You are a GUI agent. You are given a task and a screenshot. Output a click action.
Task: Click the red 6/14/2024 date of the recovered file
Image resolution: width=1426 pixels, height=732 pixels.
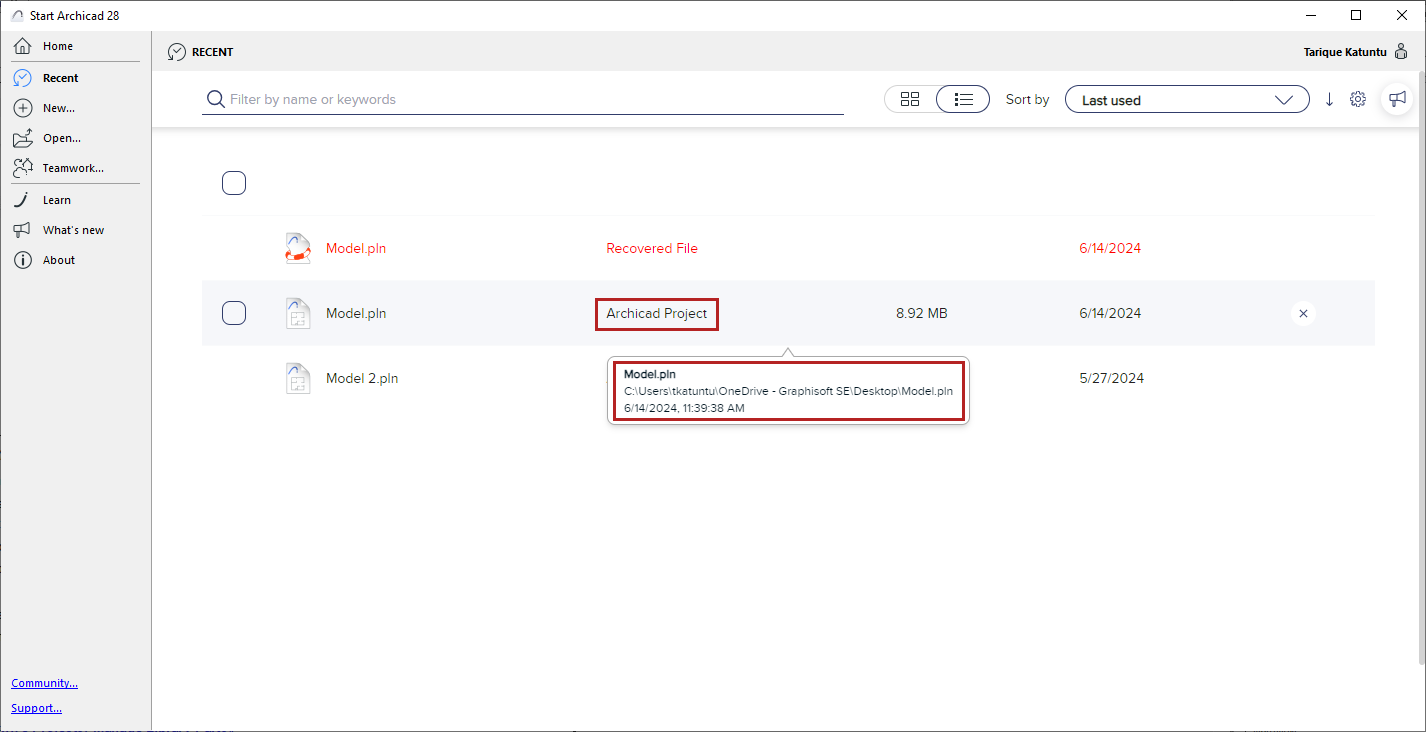click(1110, 248)
